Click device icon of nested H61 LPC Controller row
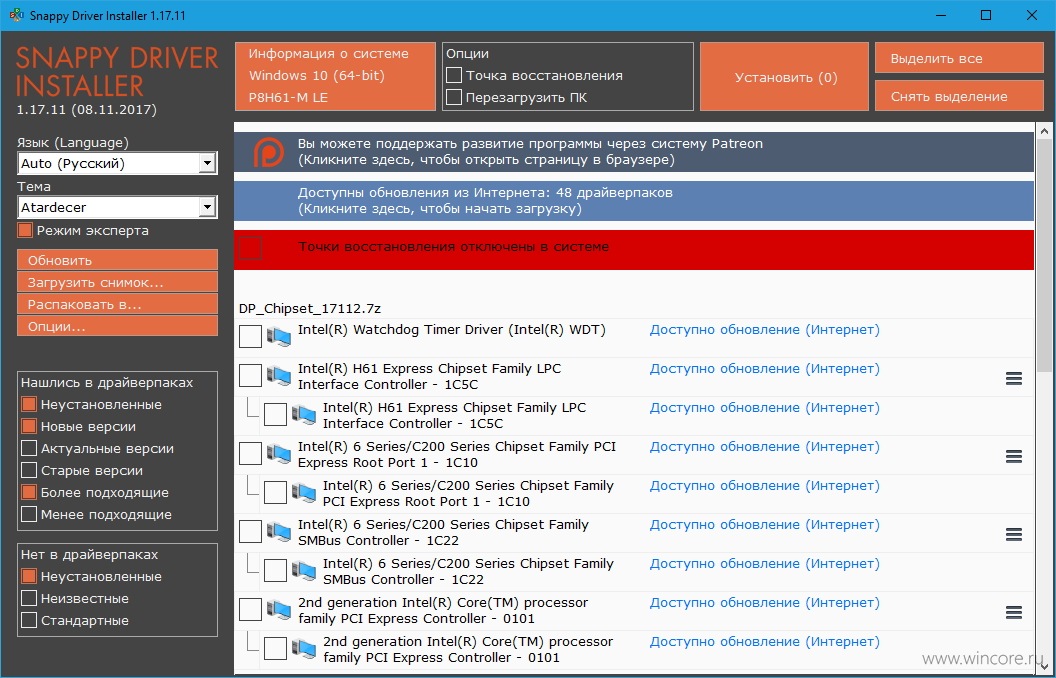1056x678 pixels. (304, 414)
